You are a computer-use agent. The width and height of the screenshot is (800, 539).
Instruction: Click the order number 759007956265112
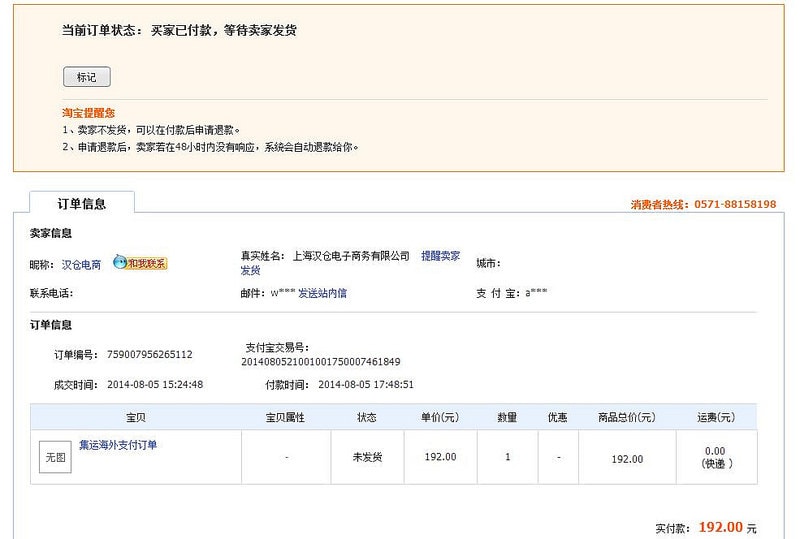pyautogui.click(x=150, y=354)
